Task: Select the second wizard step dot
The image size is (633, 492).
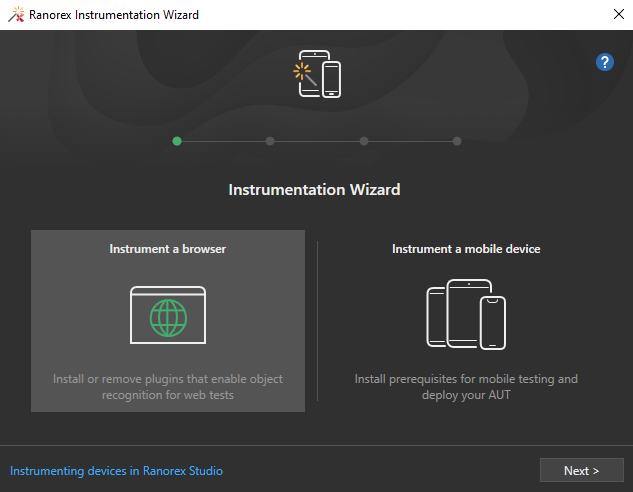Action: click(270, 141)
